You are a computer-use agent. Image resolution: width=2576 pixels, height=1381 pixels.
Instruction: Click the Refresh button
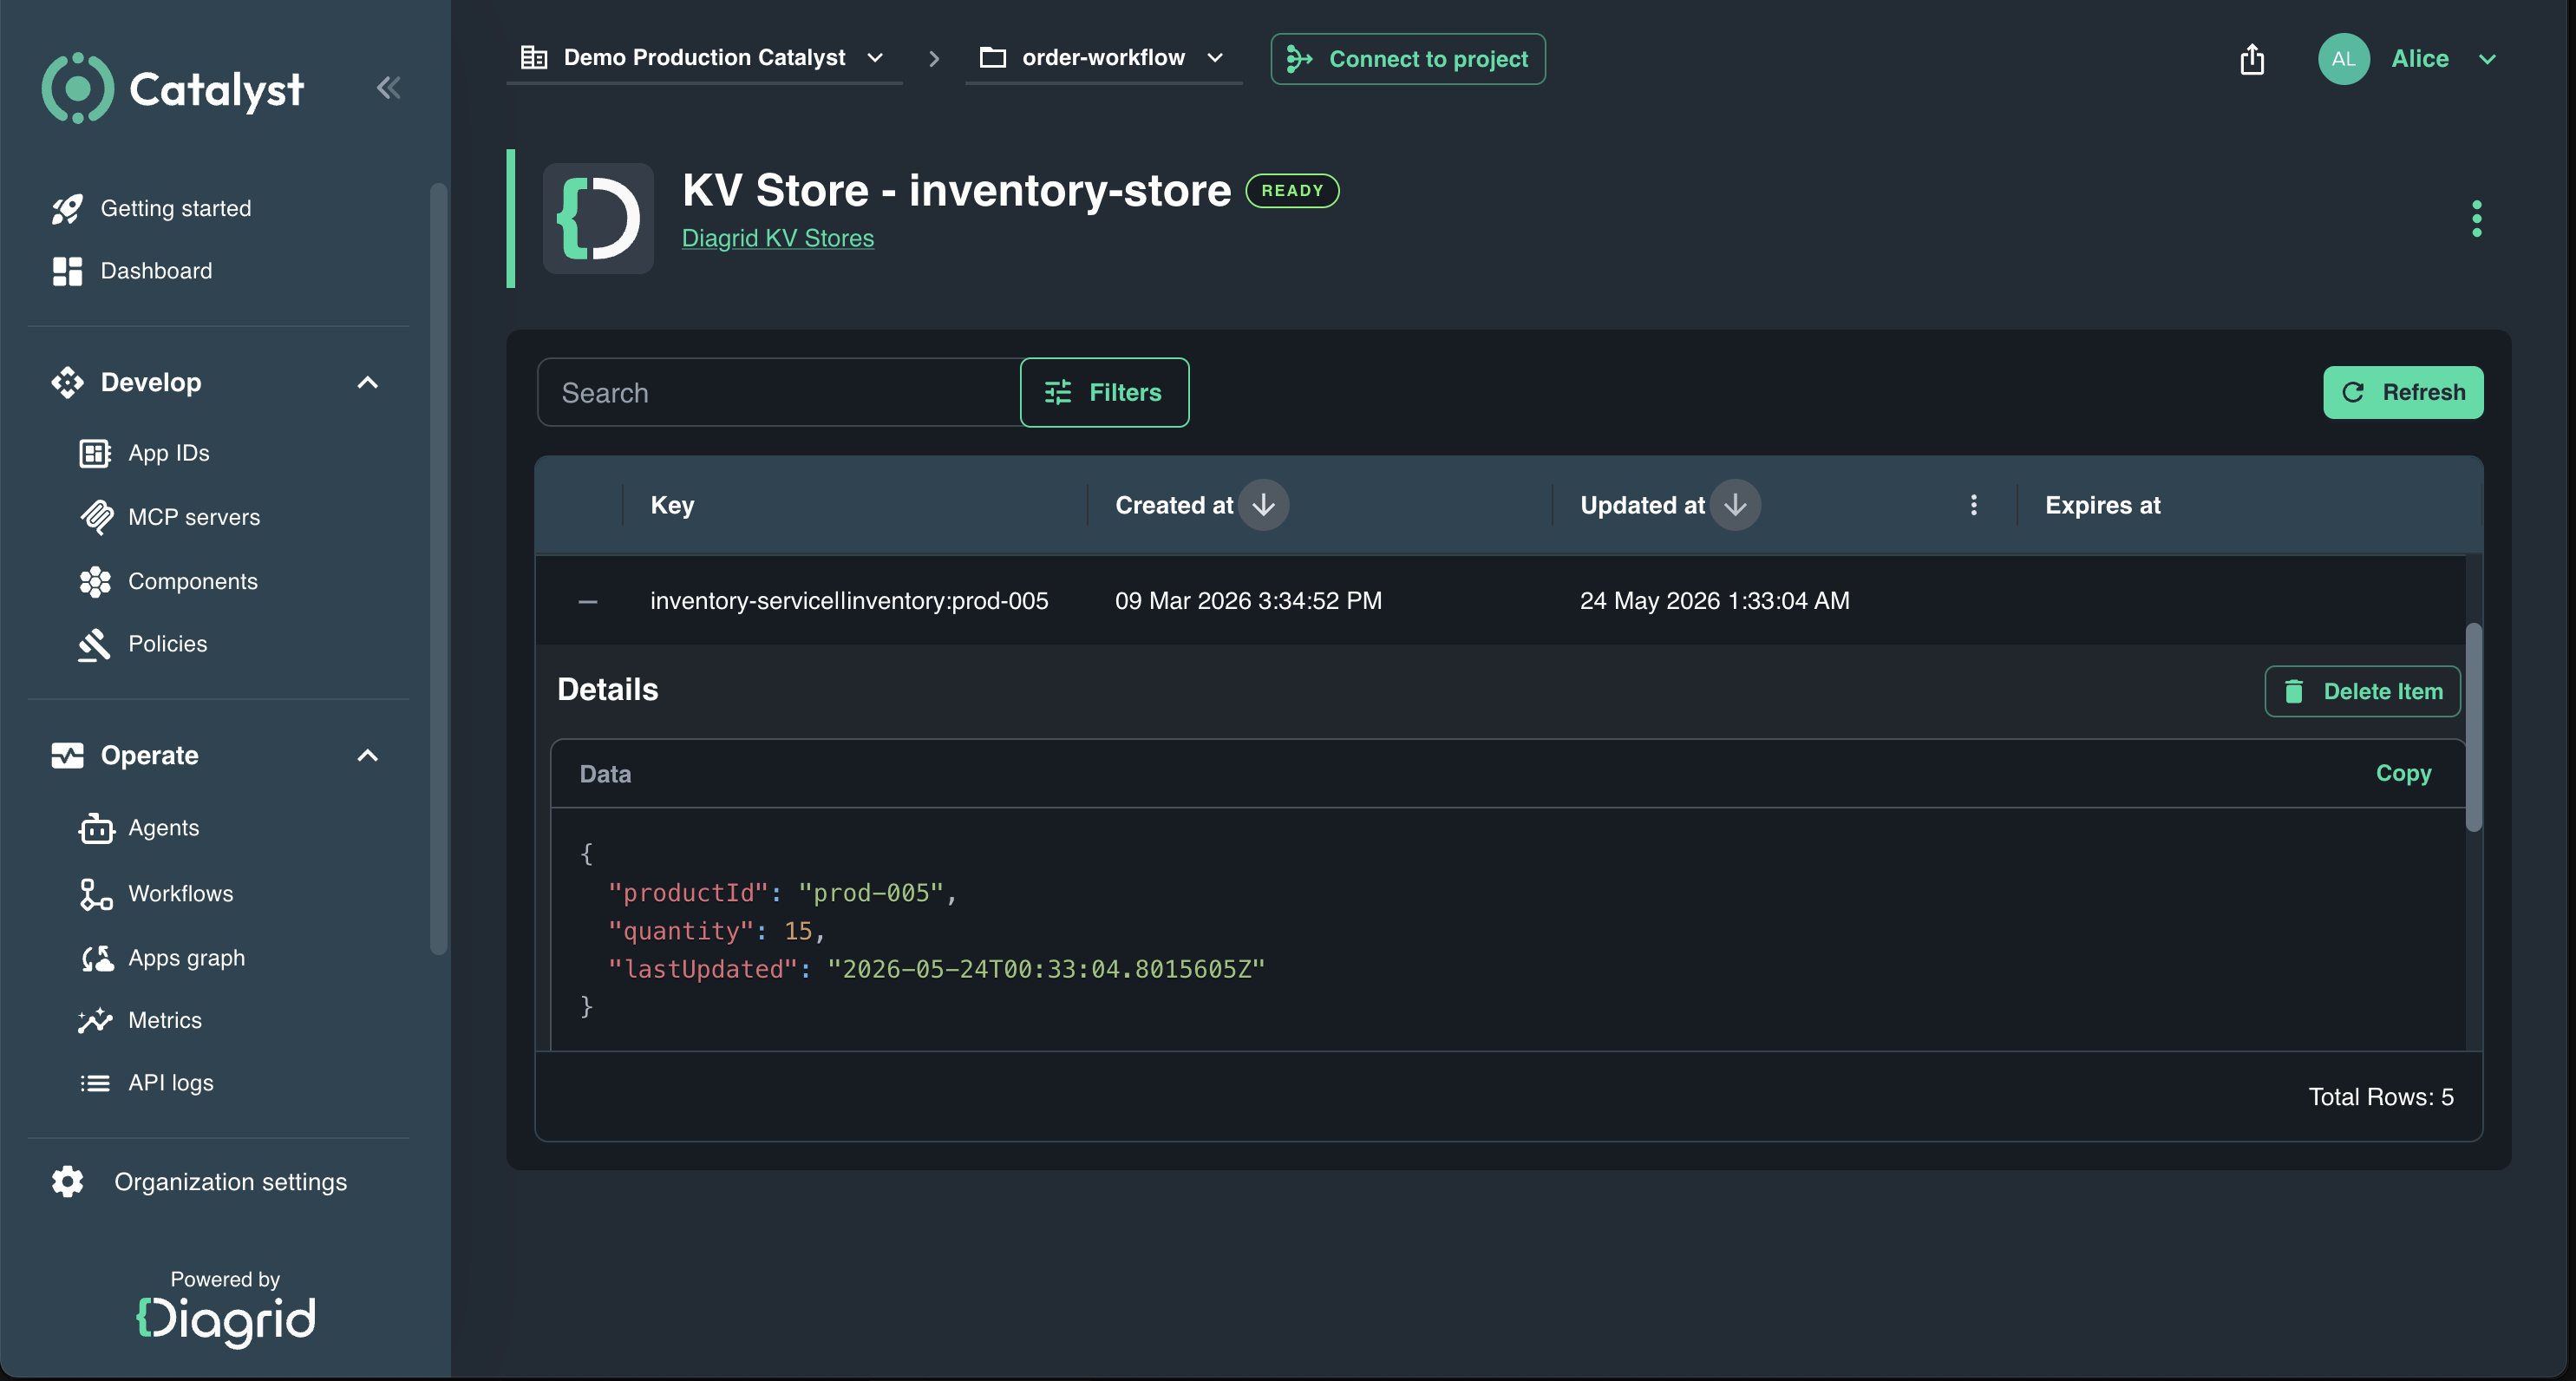pos(2403,392)
